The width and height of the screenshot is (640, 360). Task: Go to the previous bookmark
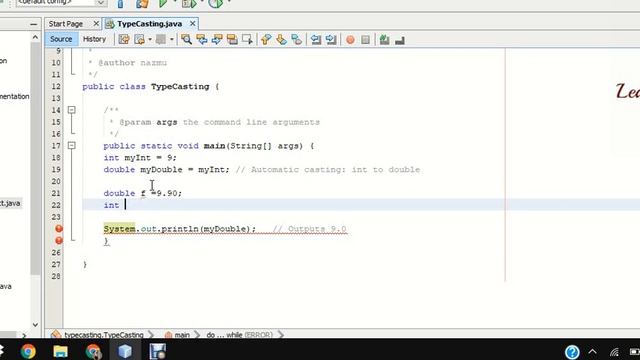click(266, 39)
